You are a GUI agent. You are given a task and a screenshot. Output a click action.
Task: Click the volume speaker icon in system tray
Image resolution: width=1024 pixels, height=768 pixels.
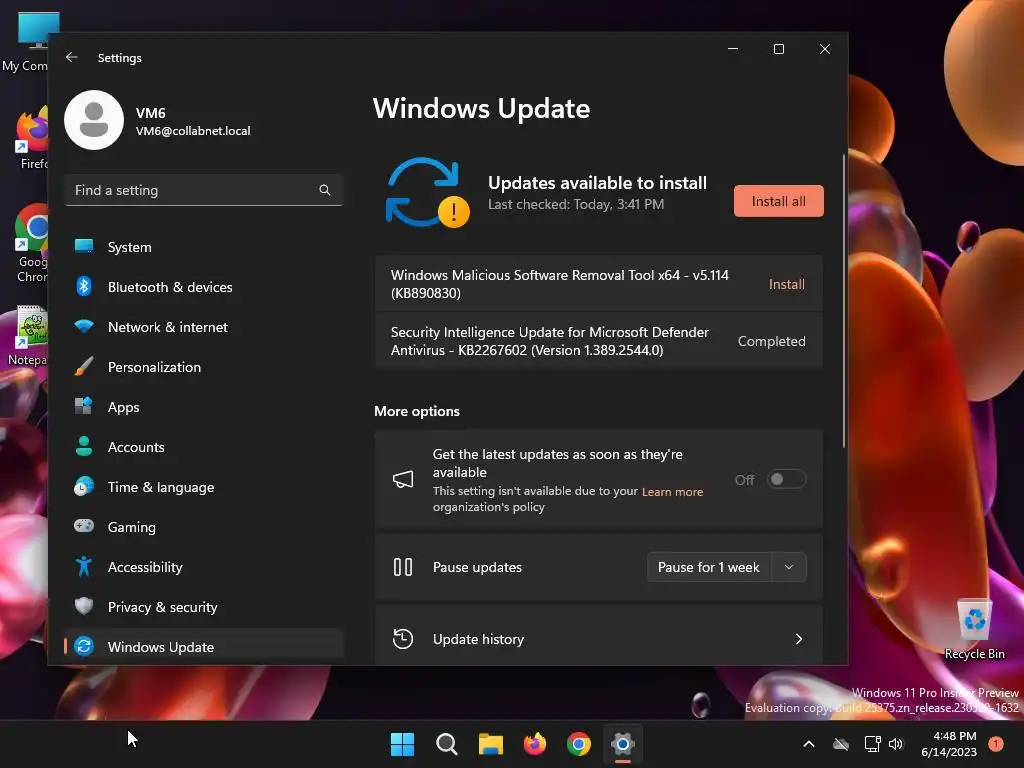(x=896, y=744)
